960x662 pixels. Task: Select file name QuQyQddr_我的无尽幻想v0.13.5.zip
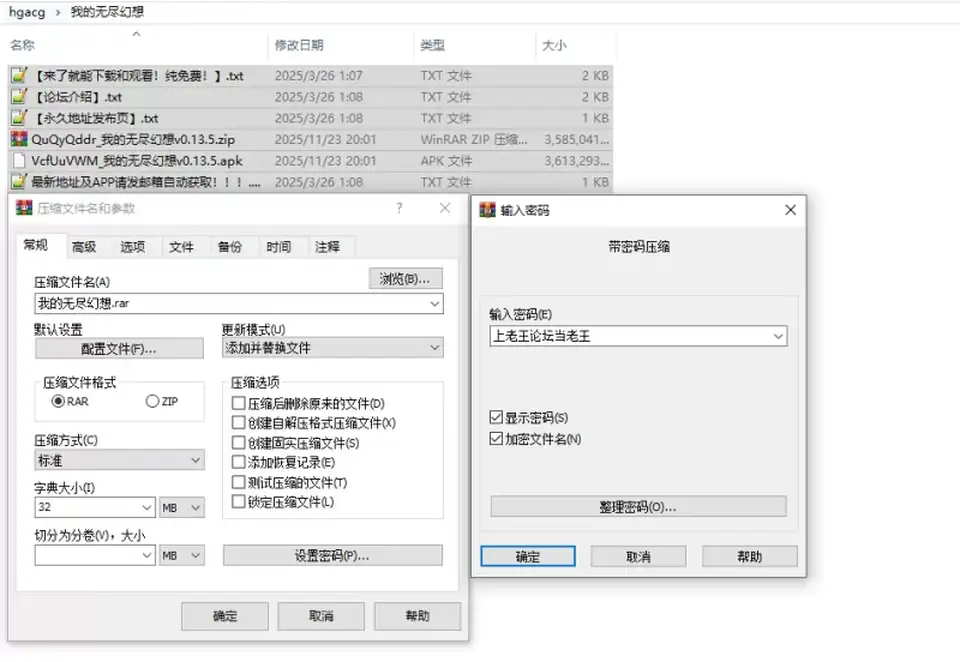point(133,139)
